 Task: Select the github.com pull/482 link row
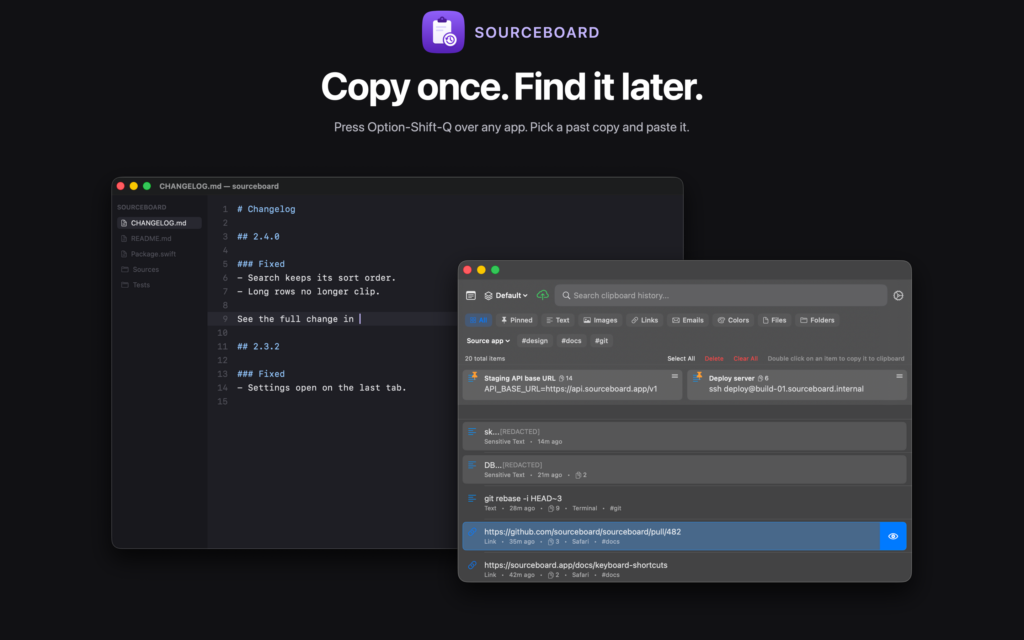click(x=671, y=536)
